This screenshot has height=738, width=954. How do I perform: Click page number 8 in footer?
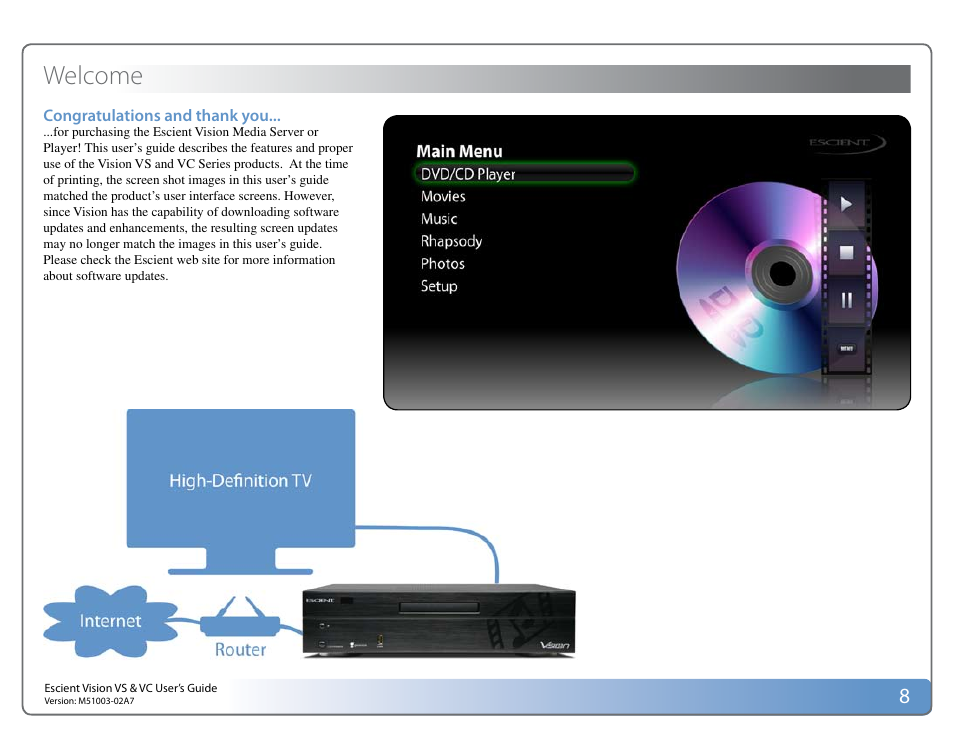click(904, 696)
